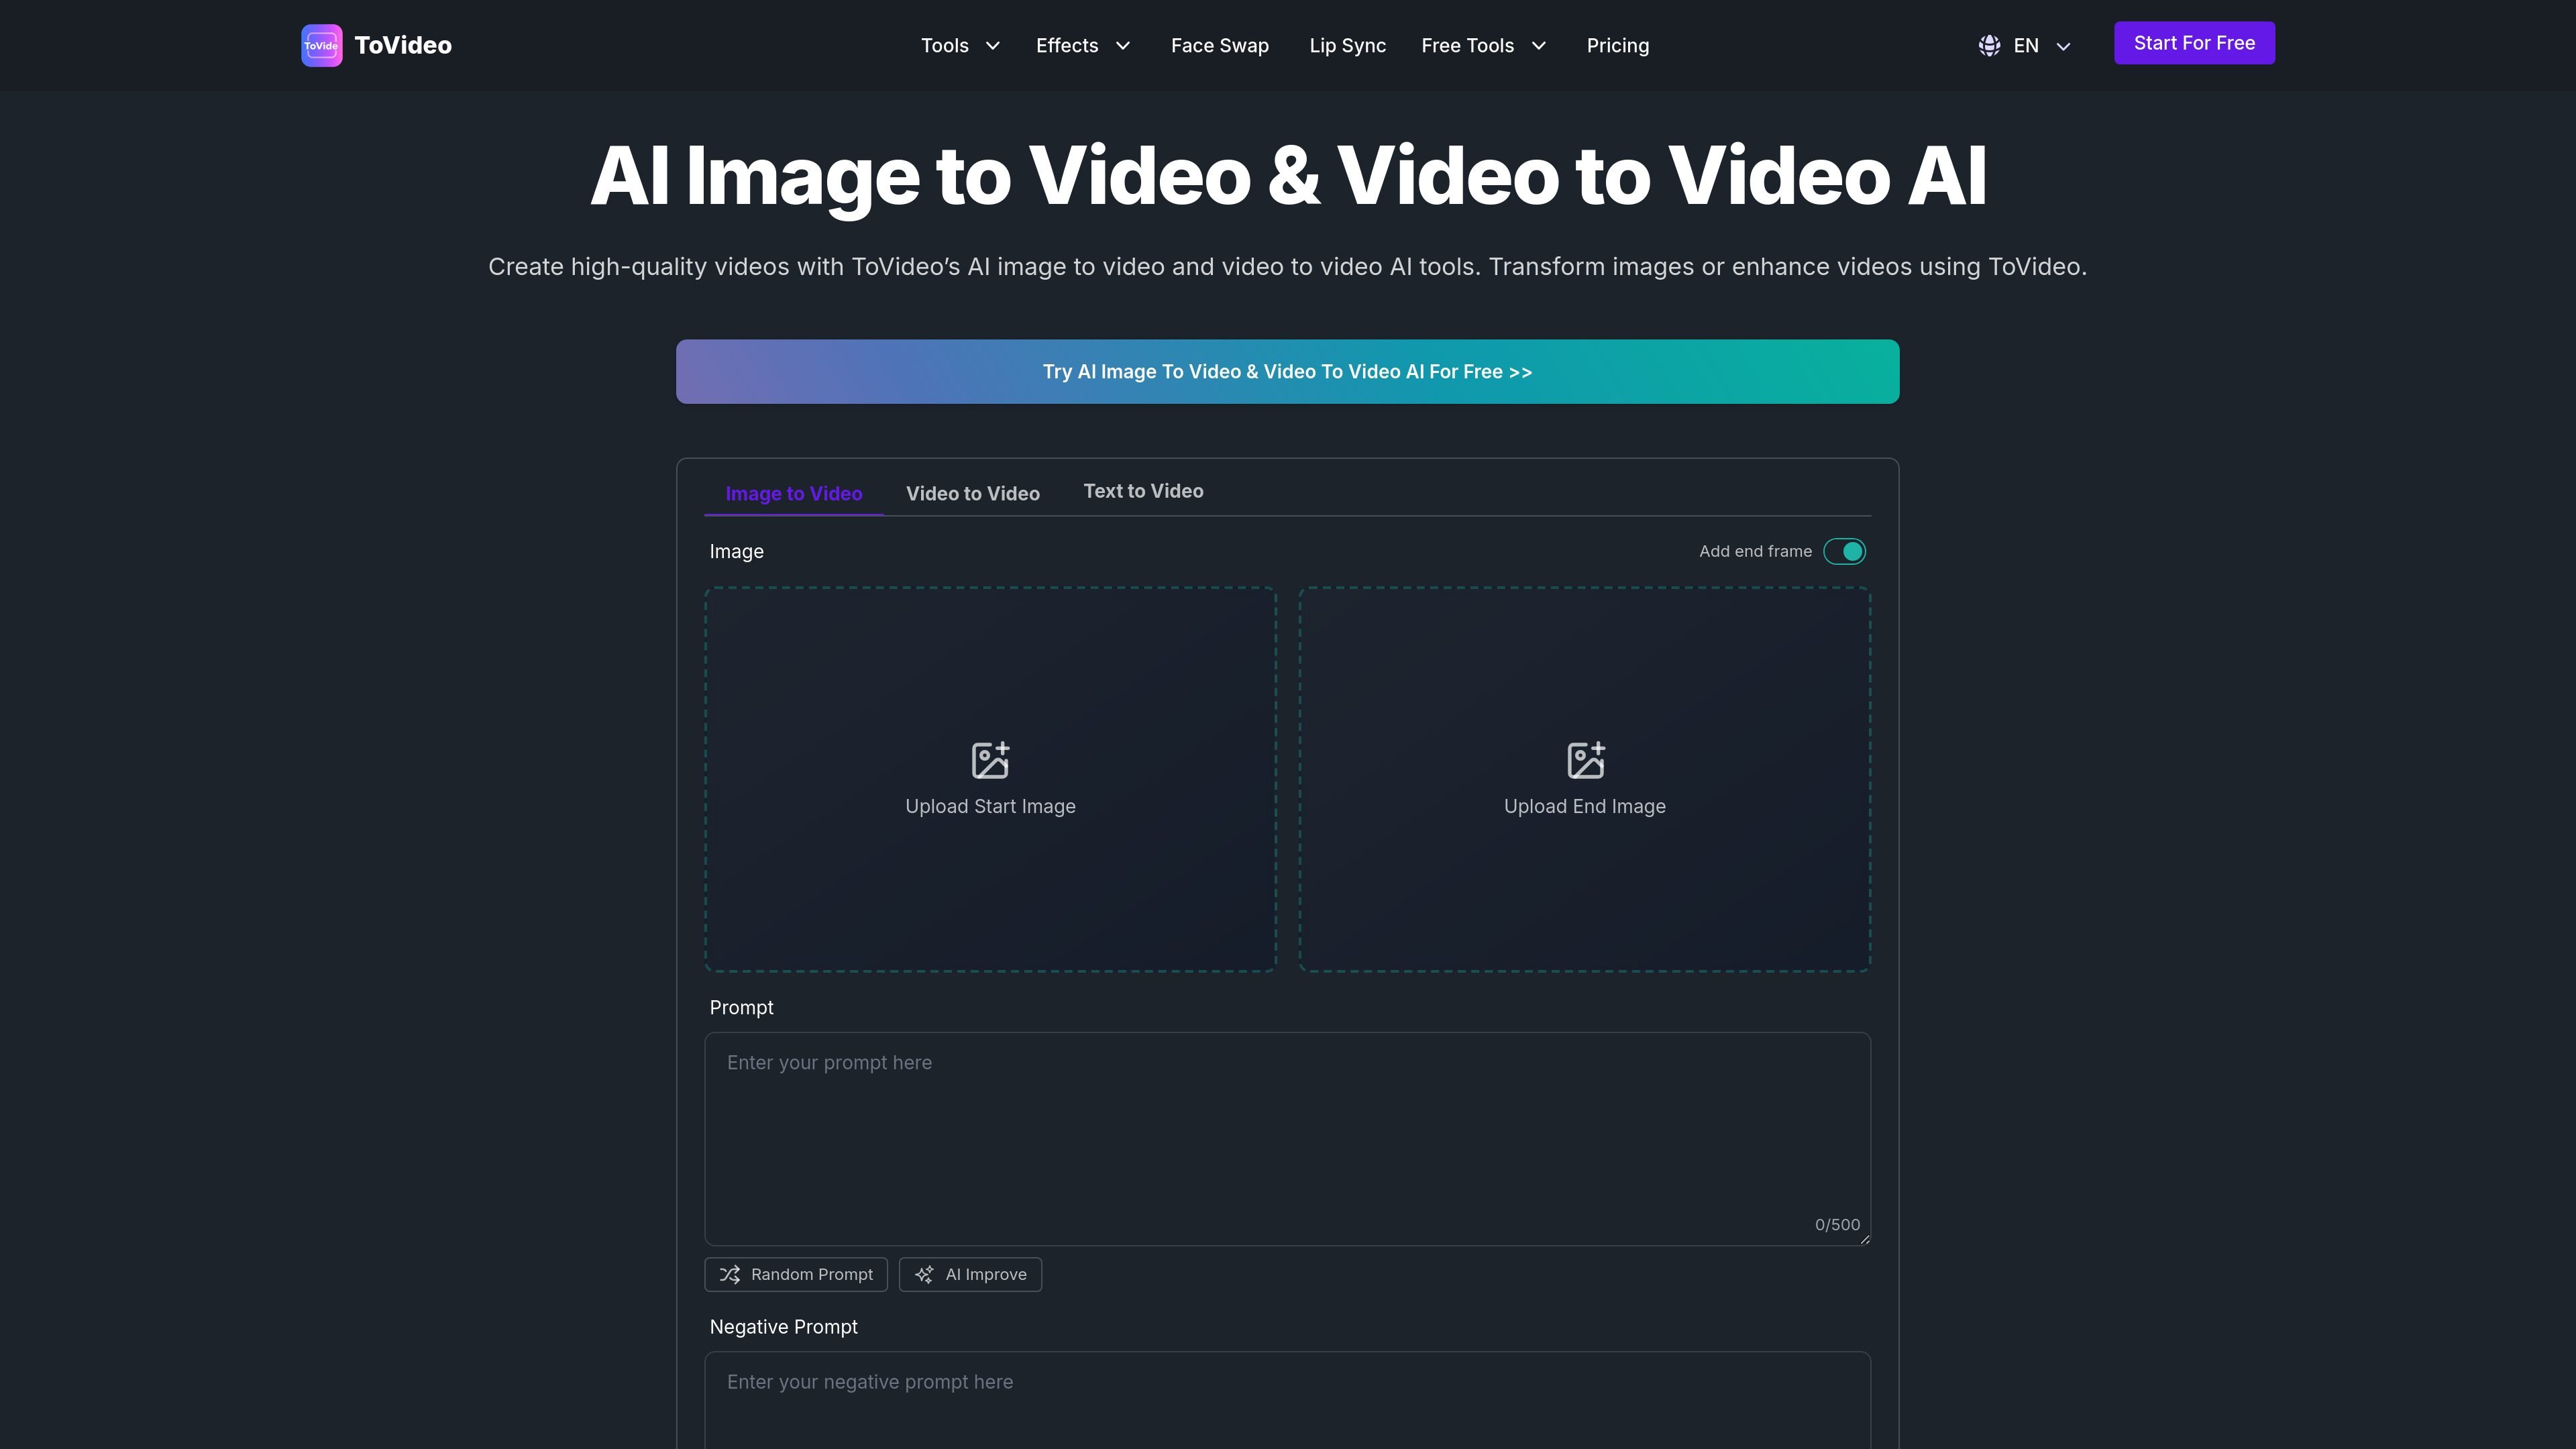2576x1449 pixels.
Task: Open the EN language dropdown chevron
Action: click(x=2063, y=46)
